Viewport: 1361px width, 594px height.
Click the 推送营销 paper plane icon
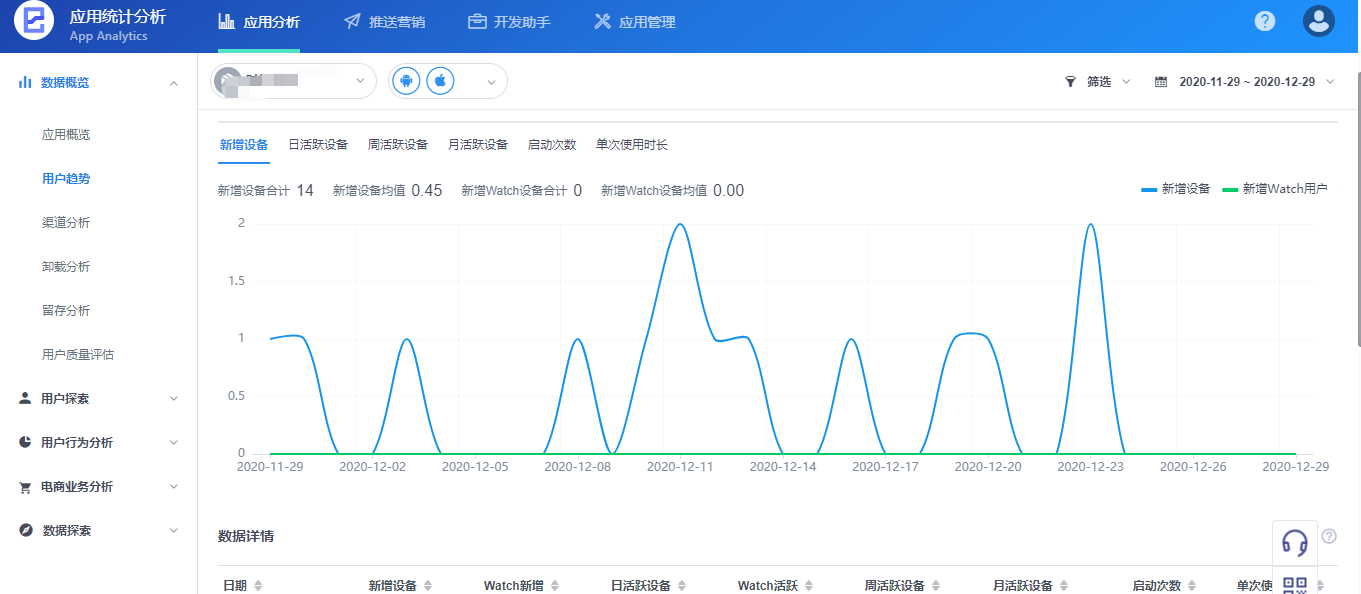tap(352, 21)
